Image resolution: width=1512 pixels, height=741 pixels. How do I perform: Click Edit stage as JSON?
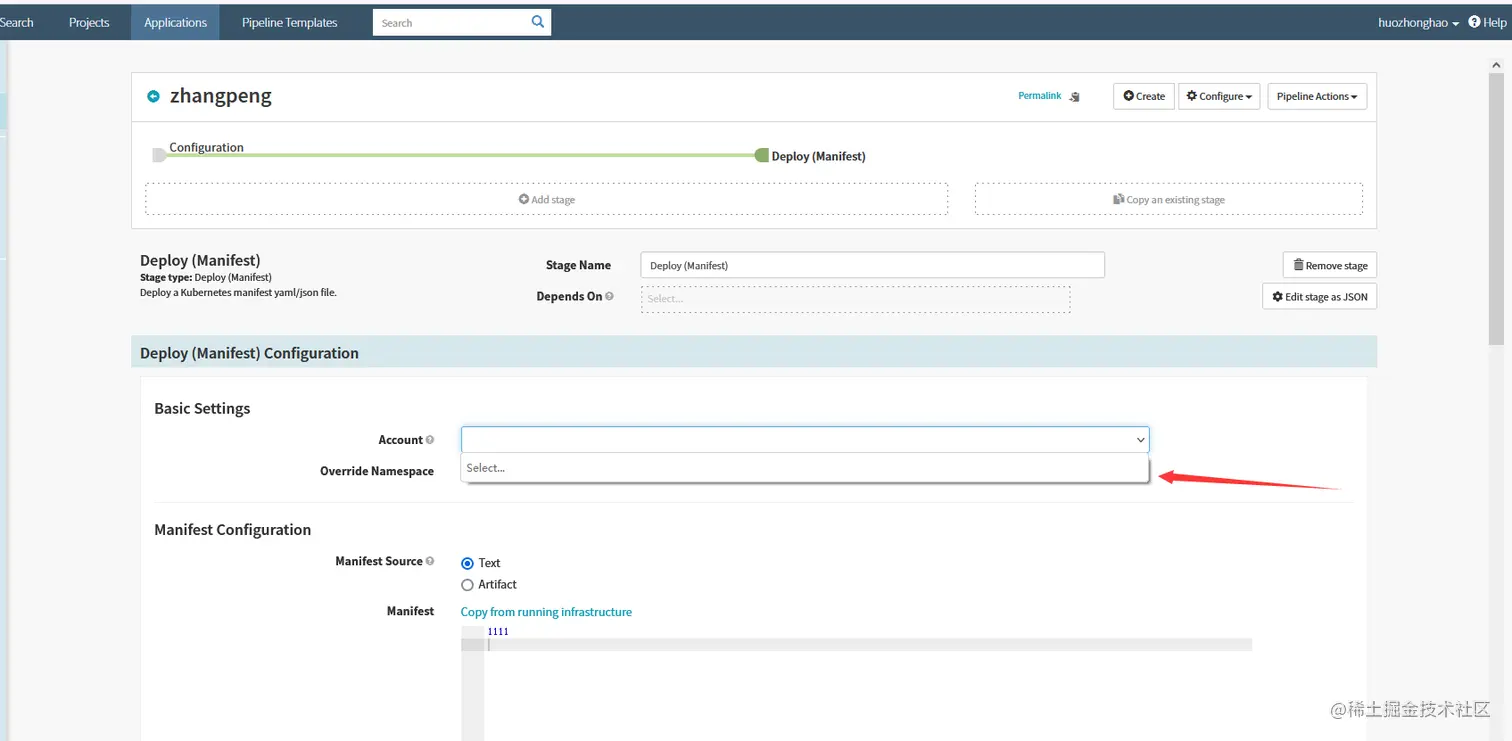[x=1320, y=297]
